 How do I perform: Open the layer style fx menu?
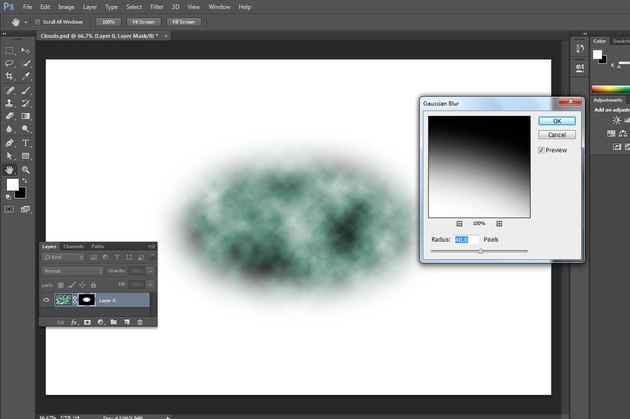coord(74,322)
